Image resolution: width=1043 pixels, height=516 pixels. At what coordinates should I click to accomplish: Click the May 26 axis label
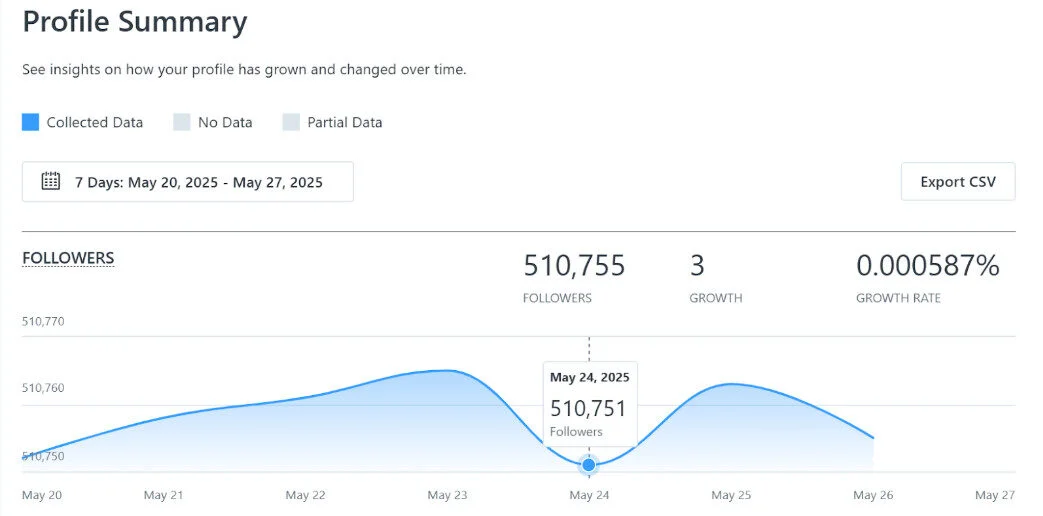(x=873, y=495)
